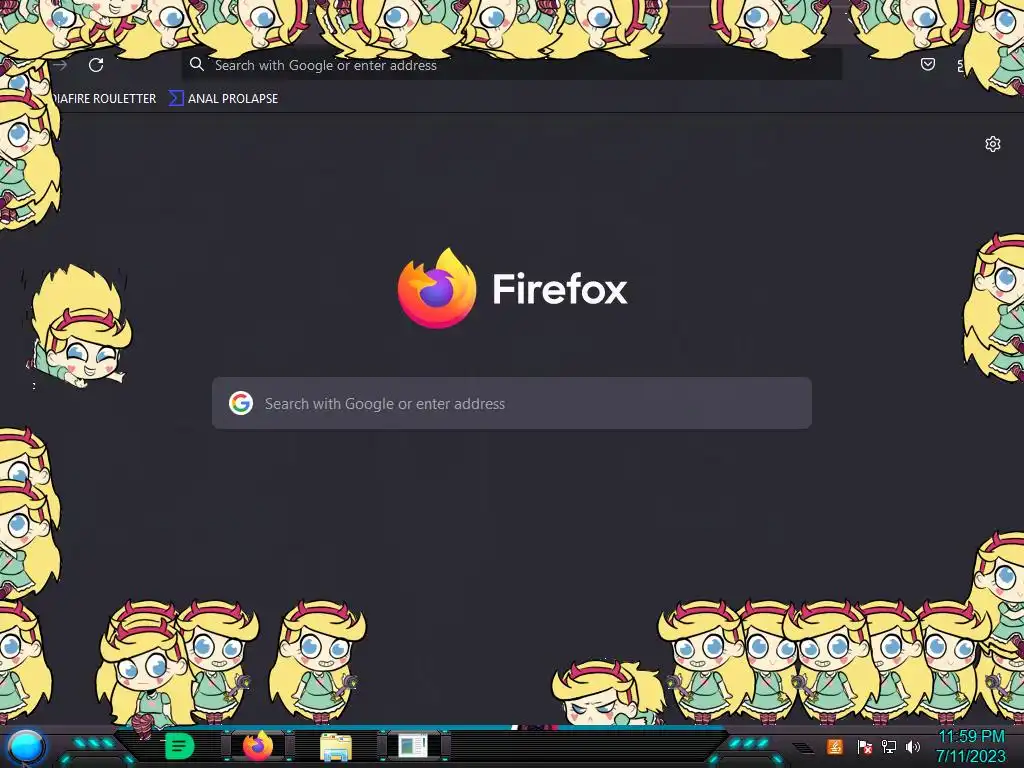Open the green pinned app on taskbar
Image resolution: width=1024 pixels, height=768 pixels.
tap(179, 746)
